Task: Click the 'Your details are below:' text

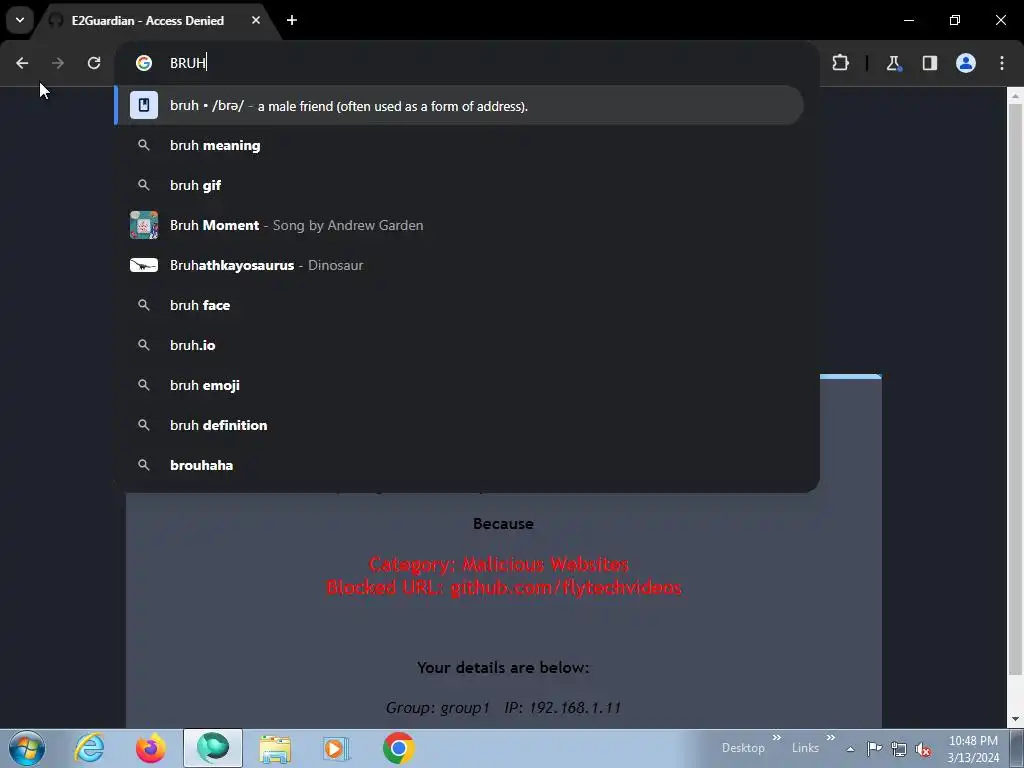Action: click(503, 667)
